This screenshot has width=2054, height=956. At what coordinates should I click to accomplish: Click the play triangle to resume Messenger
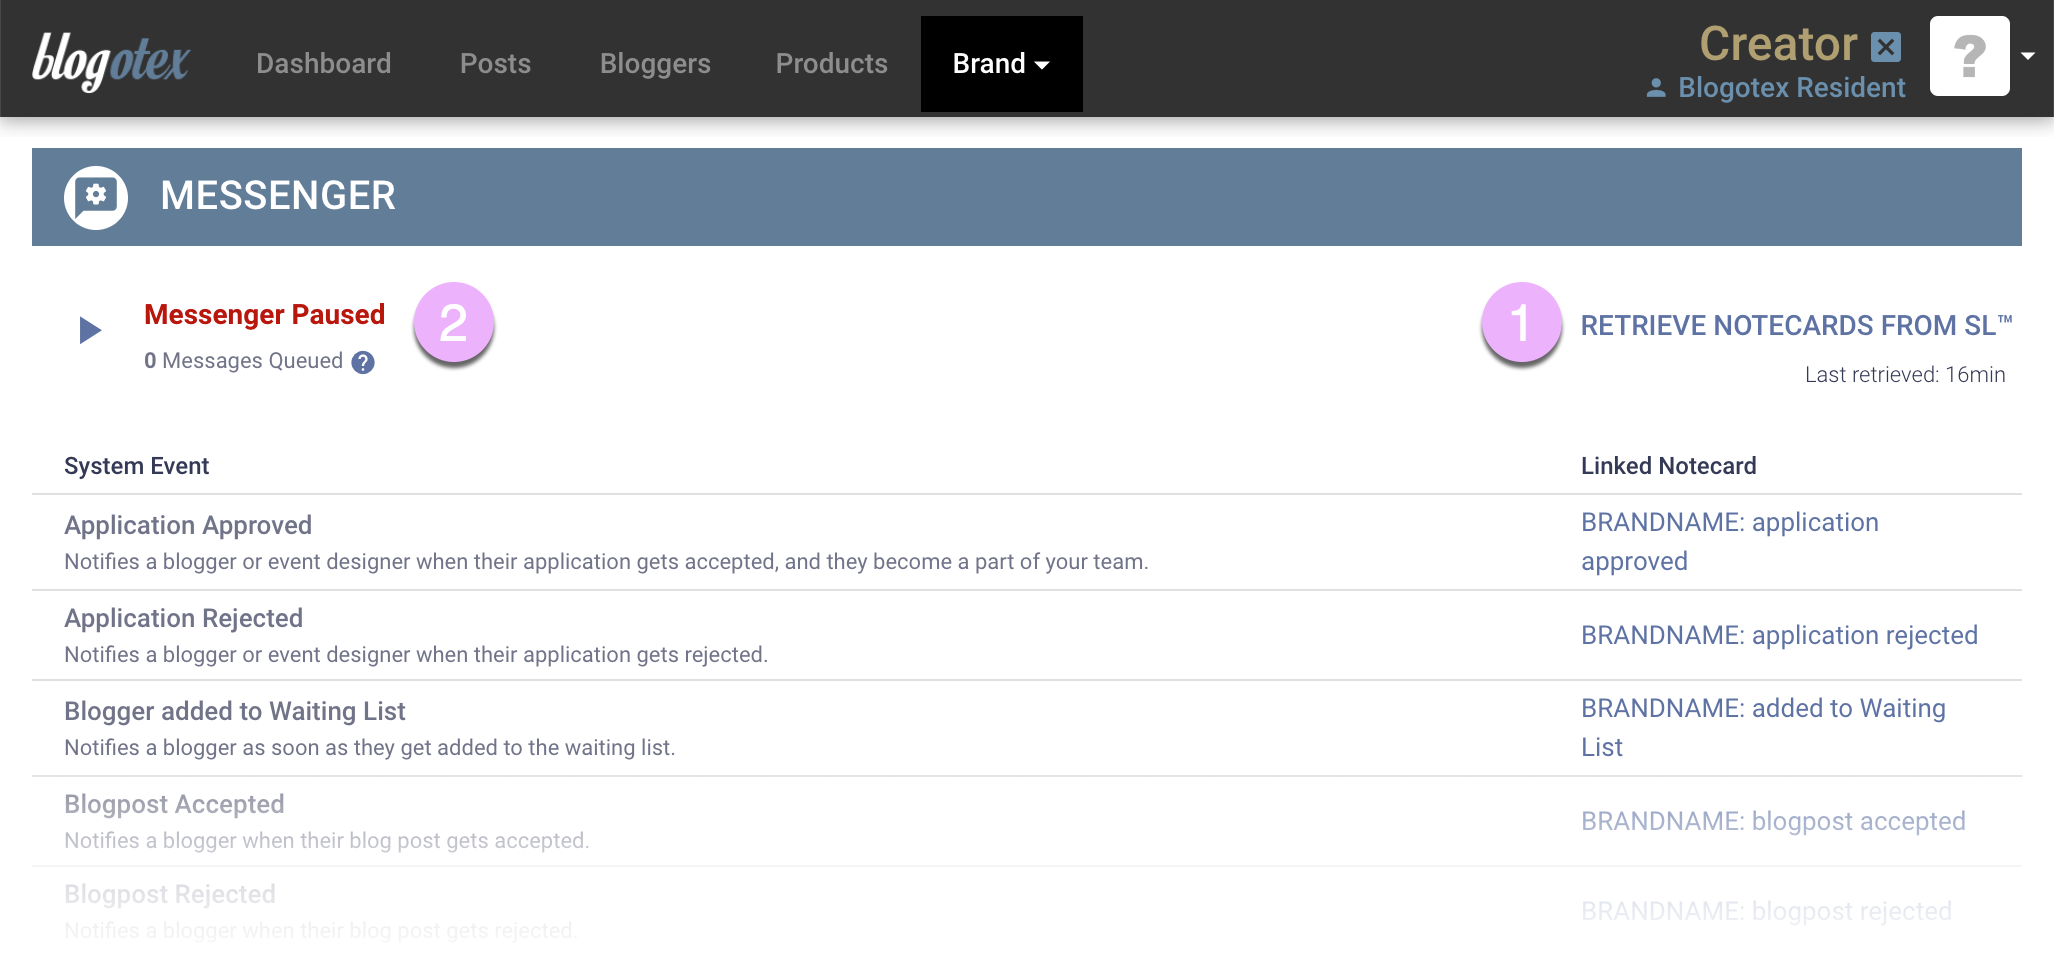point(88,330)
